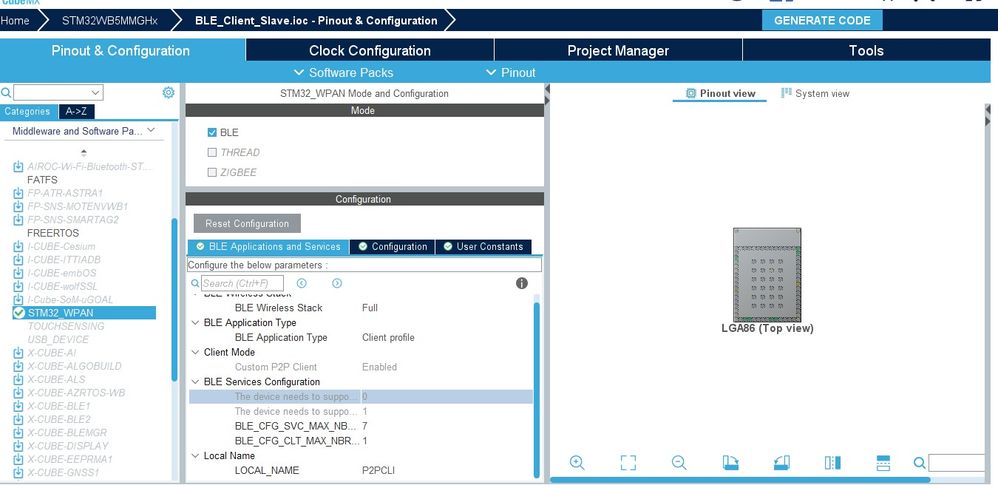The width and height of the screenshot is (998, 488).
Task: Collapse the BLE Services Configuration group
Action: coord(195,382)
